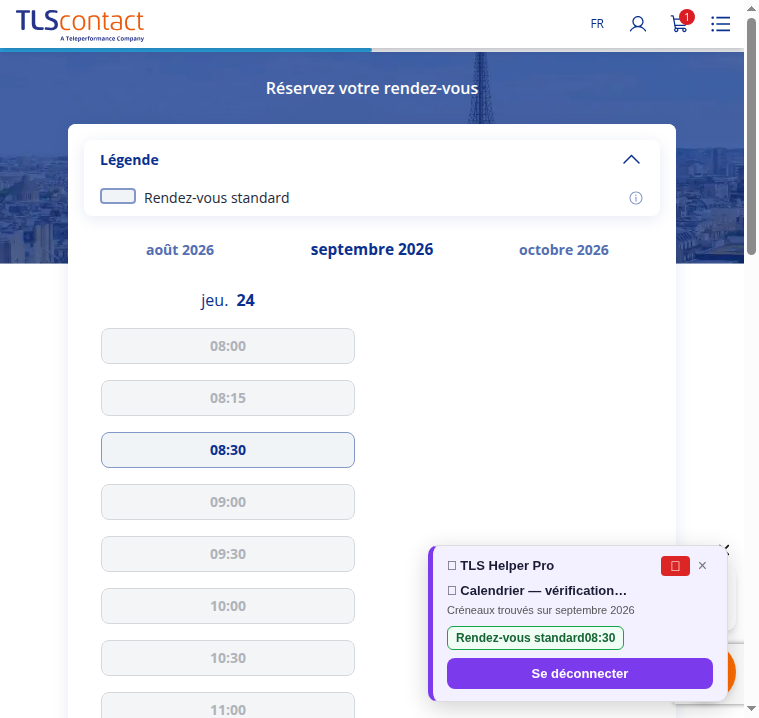Select the 08:00 time slot
This screenshot has width=759, height=718.
(x=228, y=346)
